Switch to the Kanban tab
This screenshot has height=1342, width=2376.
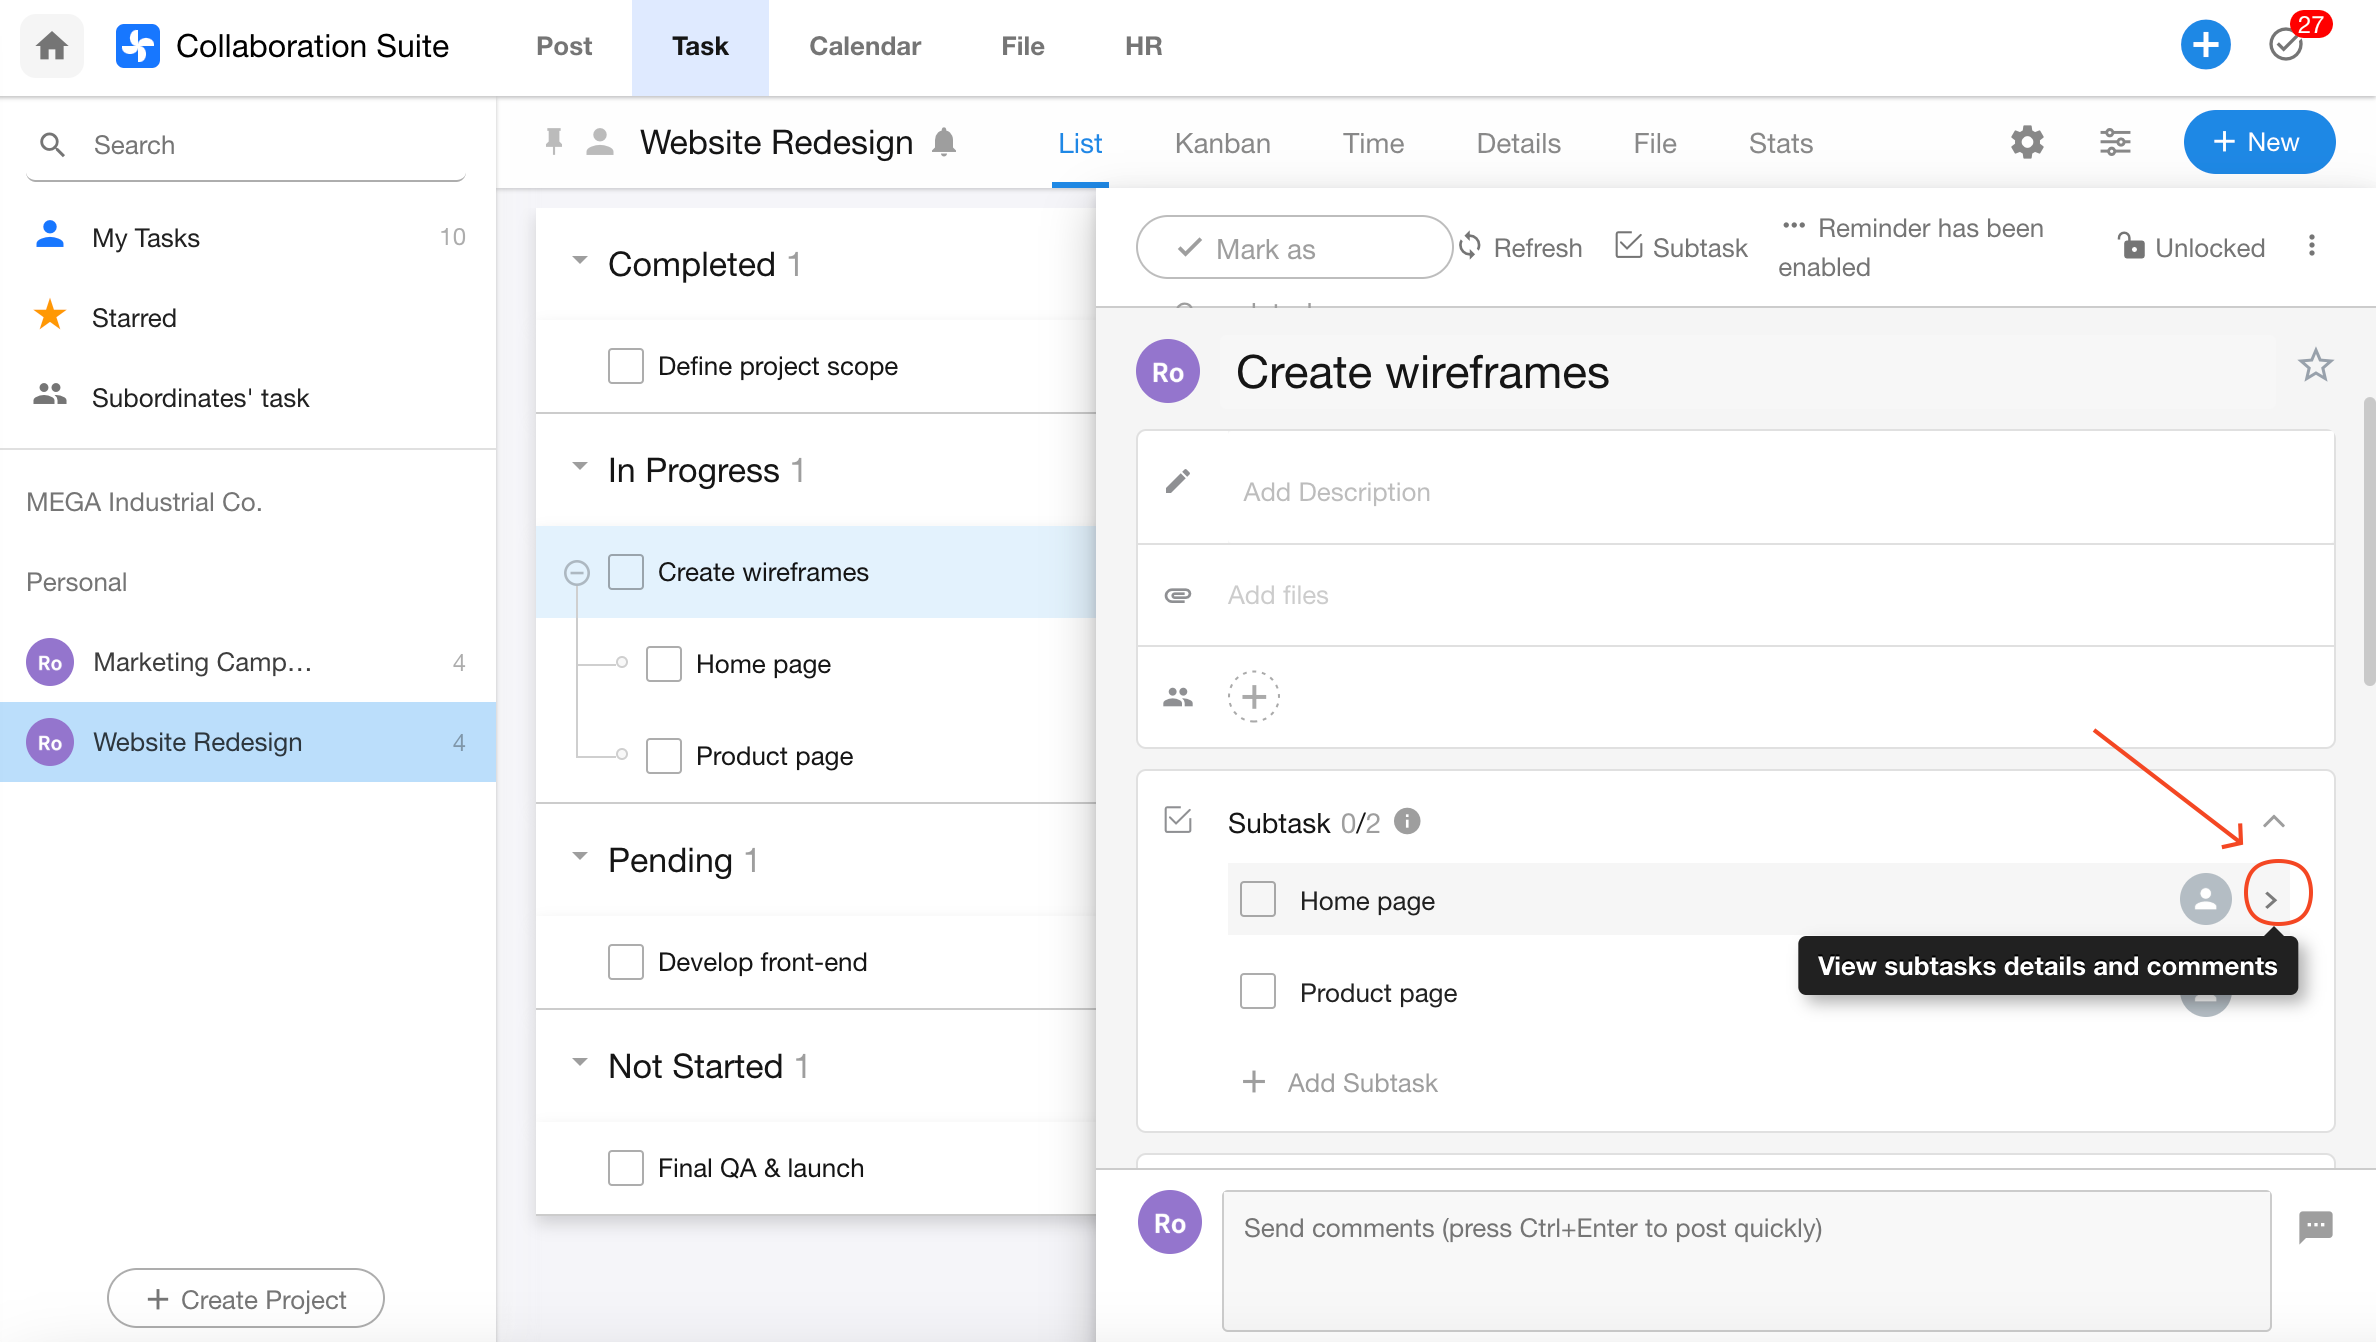1222,144
